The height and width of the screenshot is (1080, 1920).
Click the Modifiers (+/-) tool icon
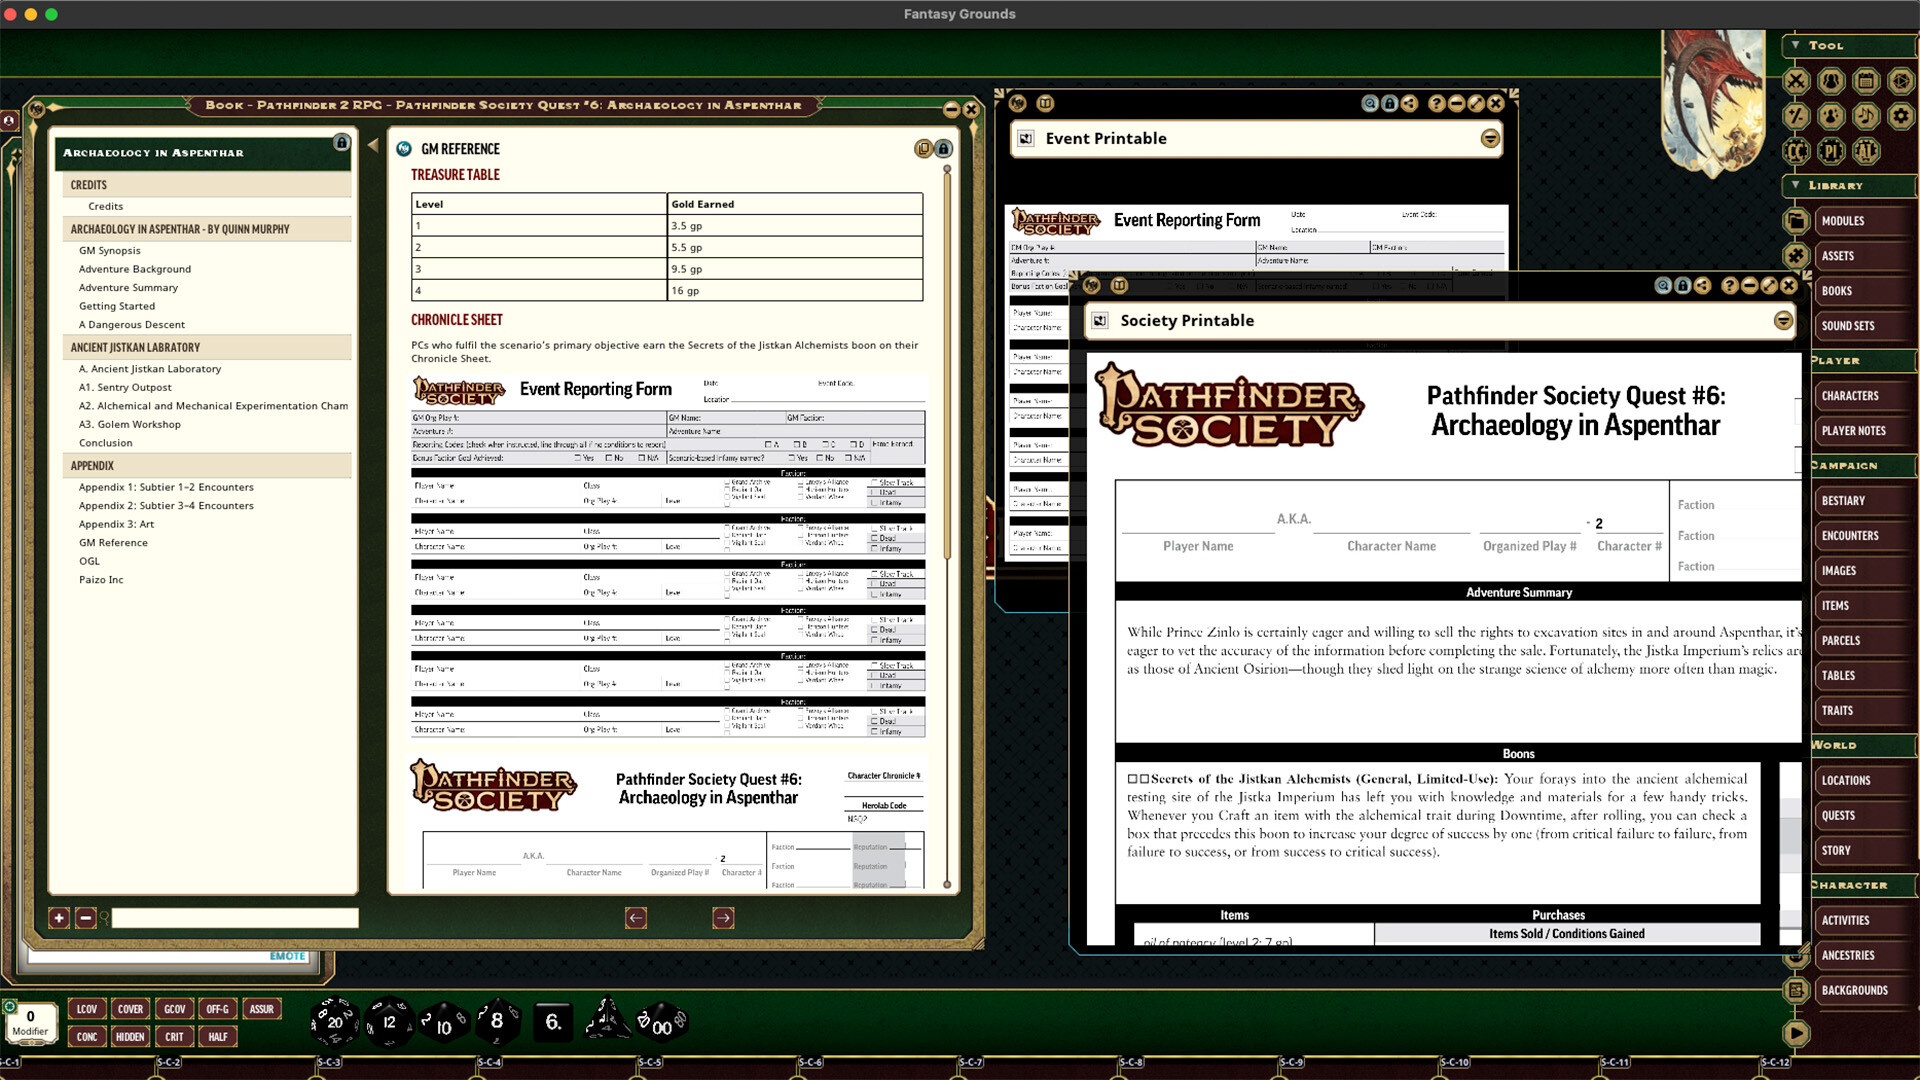[x=1797, y=116]
